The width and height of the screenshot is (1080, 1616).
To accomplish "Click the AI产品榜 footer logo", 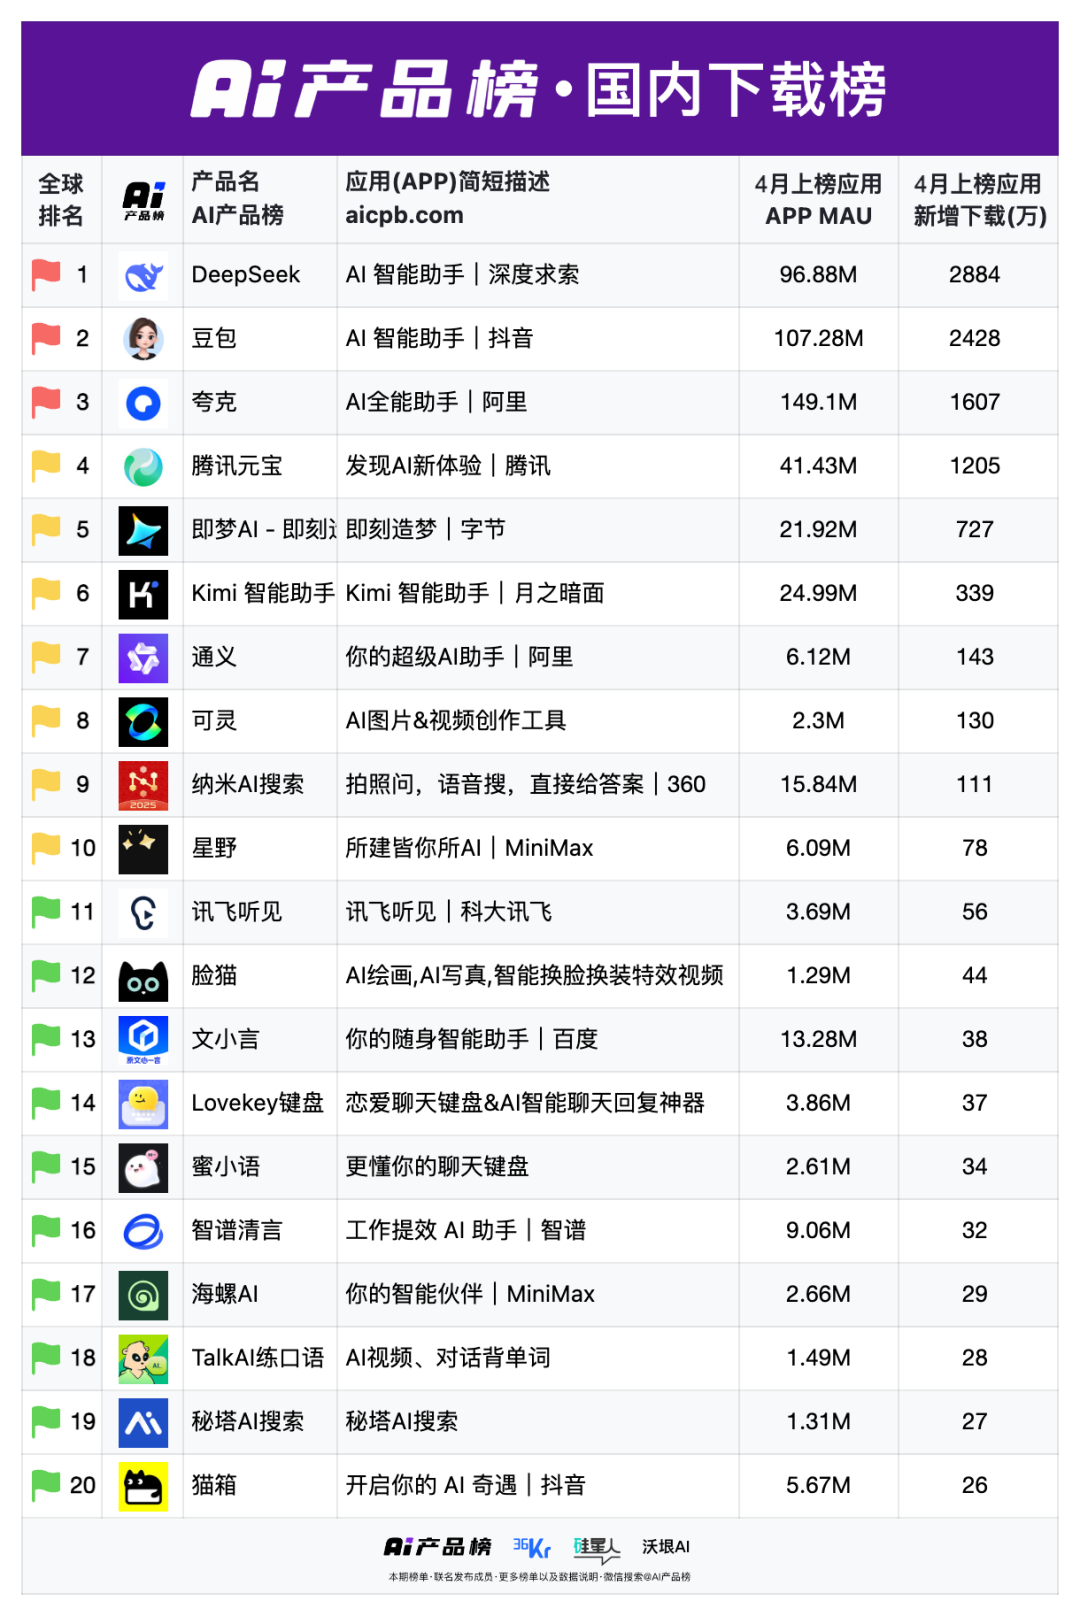I will point(438,1547).
